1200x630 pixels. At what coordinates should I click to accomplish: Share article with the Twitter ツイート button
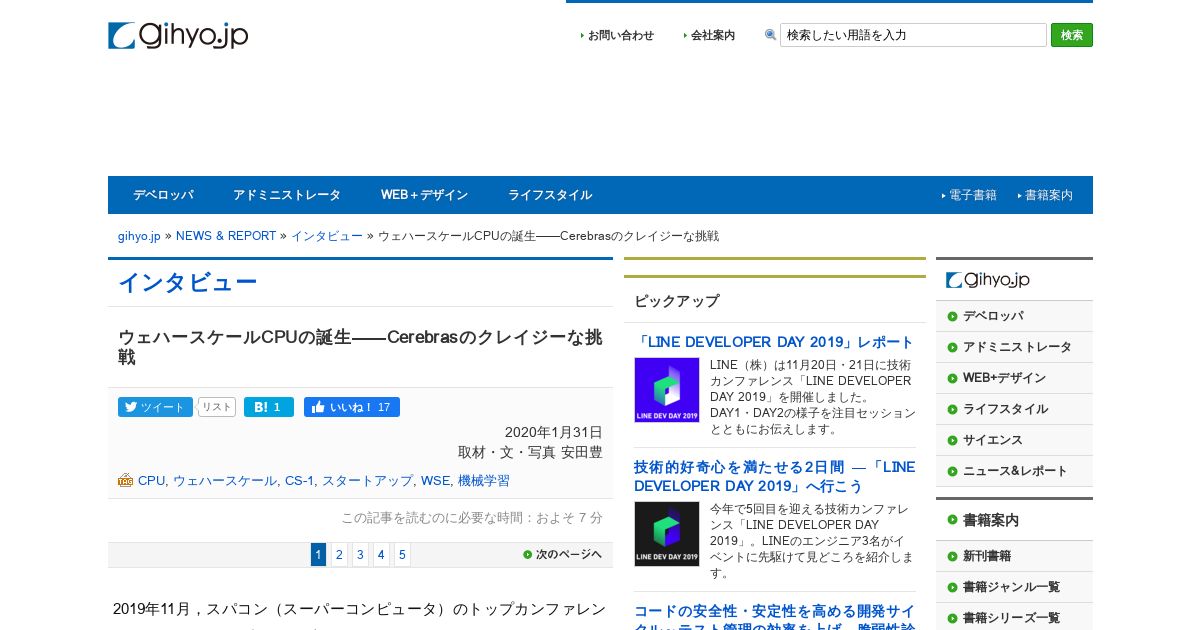[155, 407]
